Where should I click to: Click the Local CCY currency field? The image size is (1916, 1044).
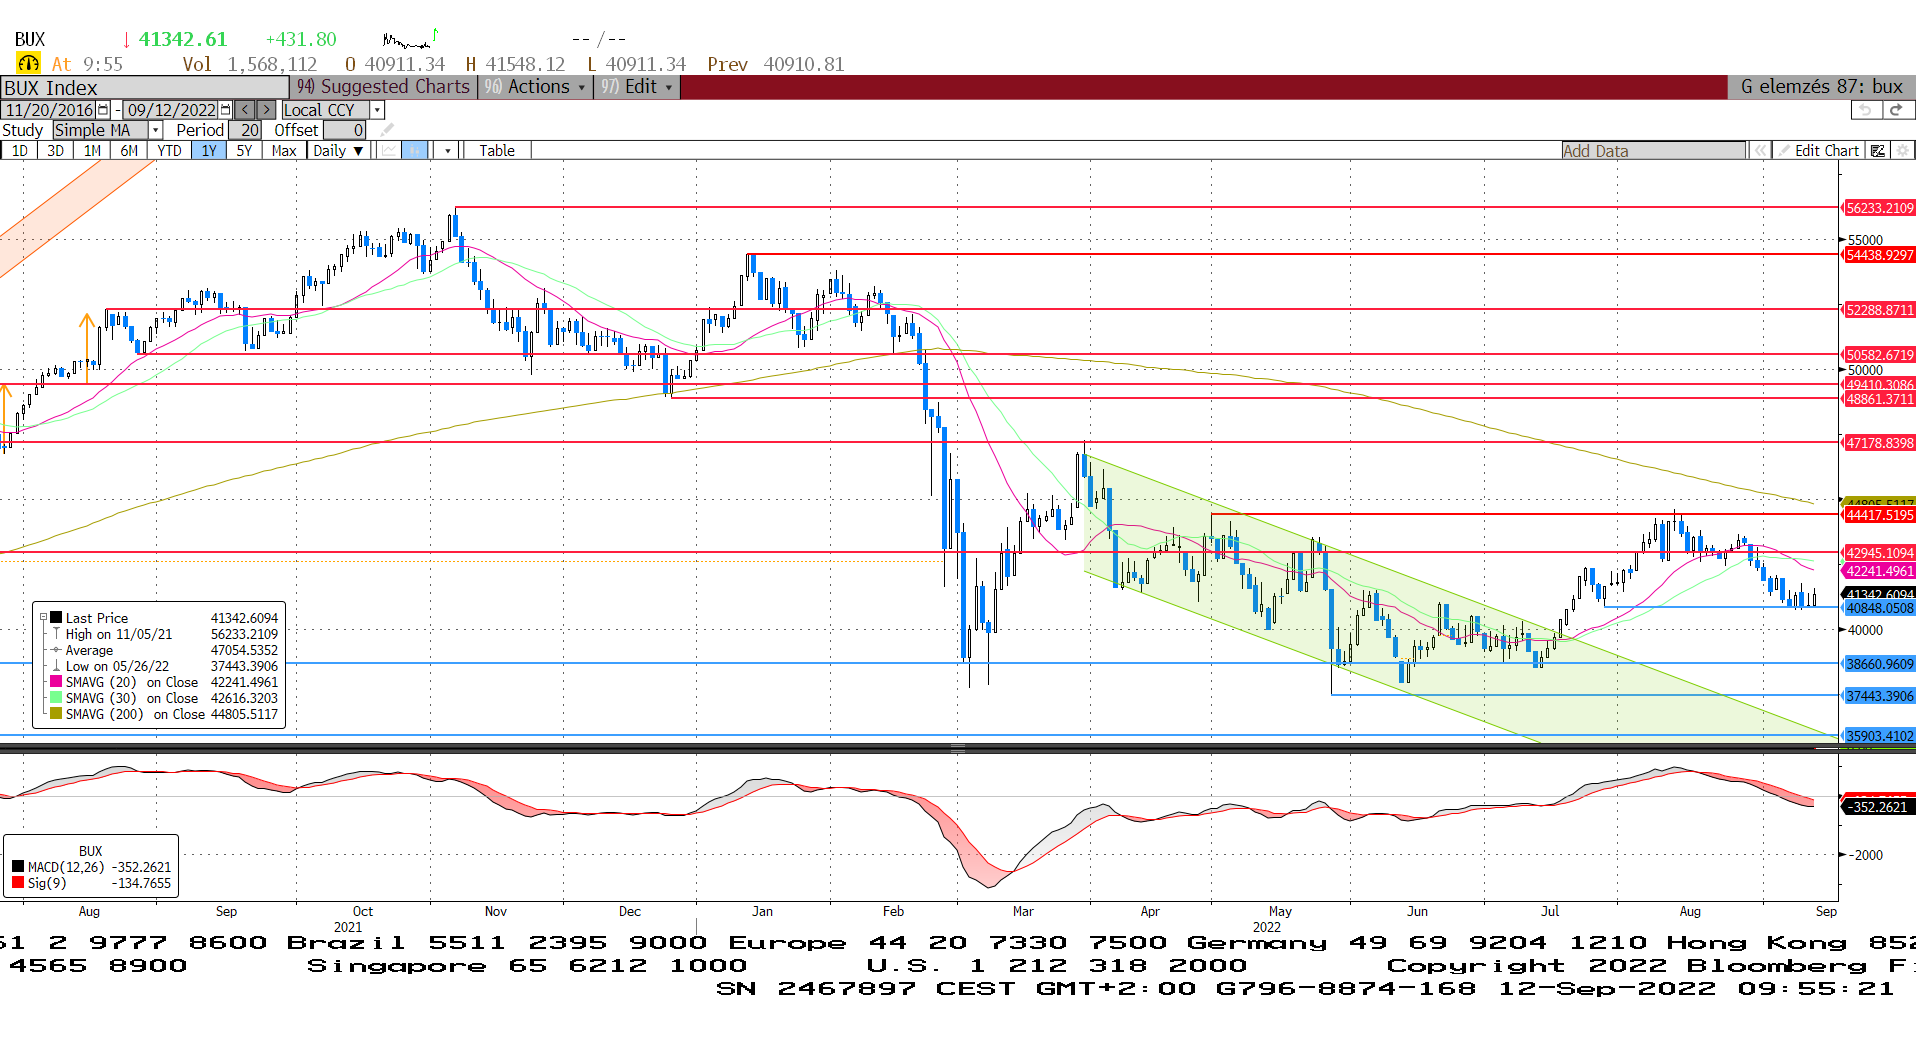(x=326, y=110)
